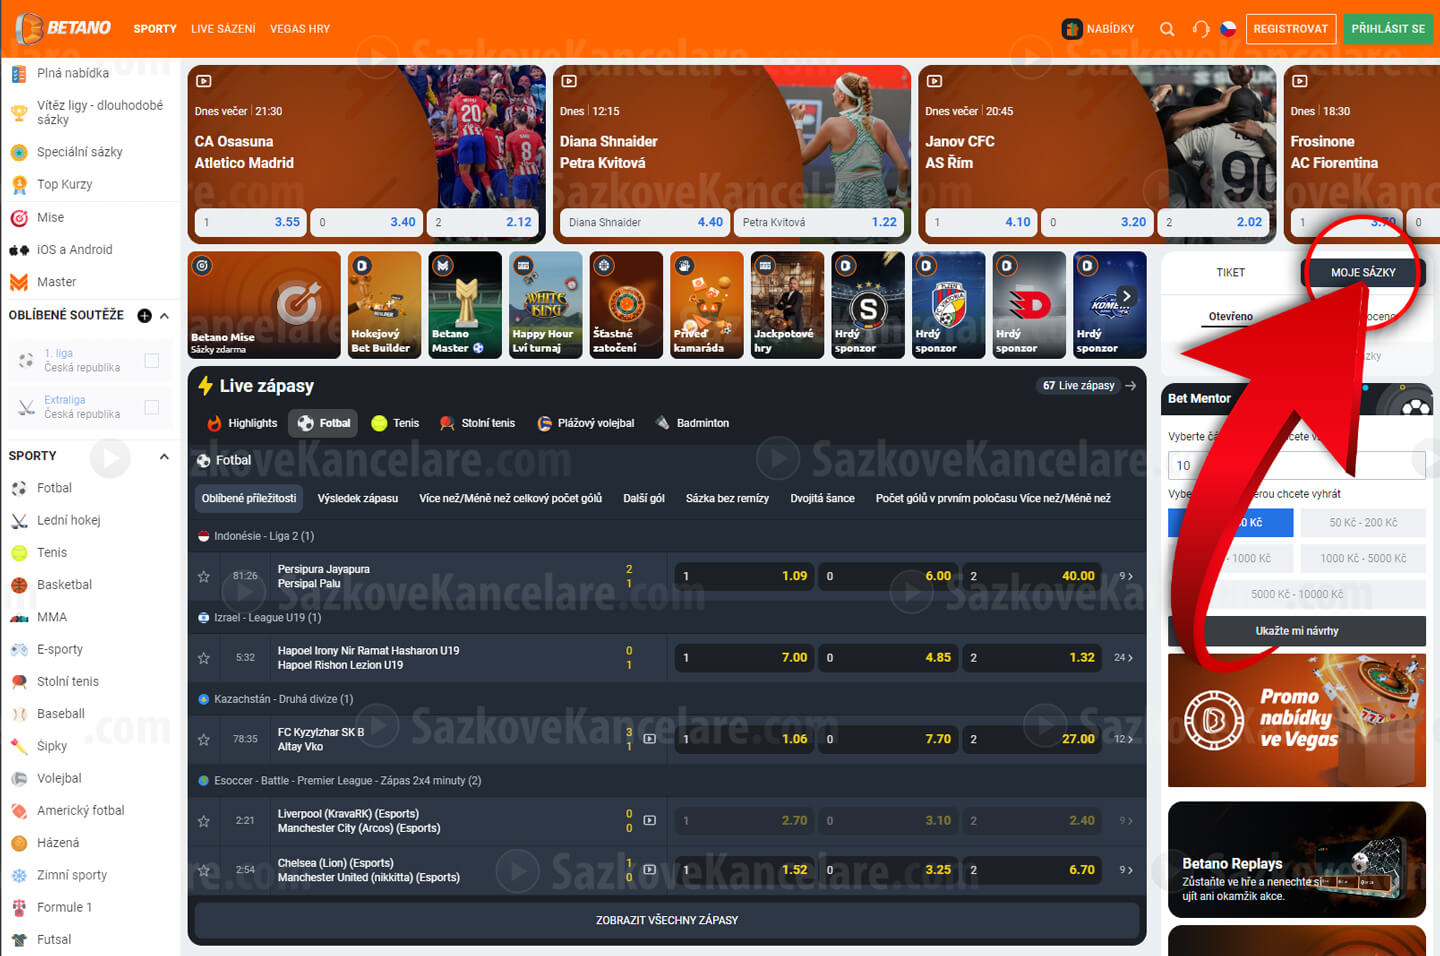Collapse the Oblíbené soutěže section

click(x=165, y=315)
